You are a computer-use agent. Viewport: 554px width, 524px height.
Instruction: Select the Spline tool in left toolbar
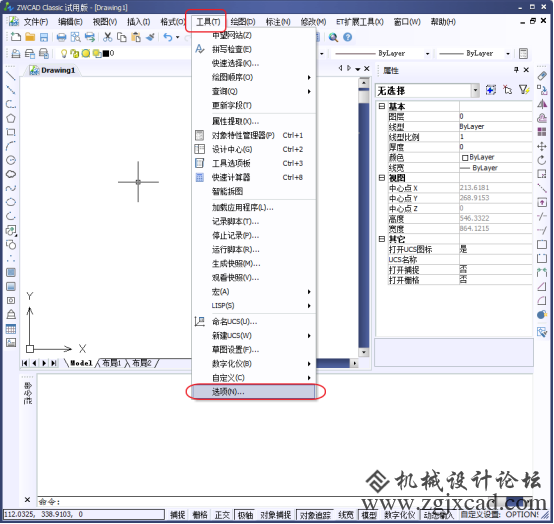(x=11, y=188)
